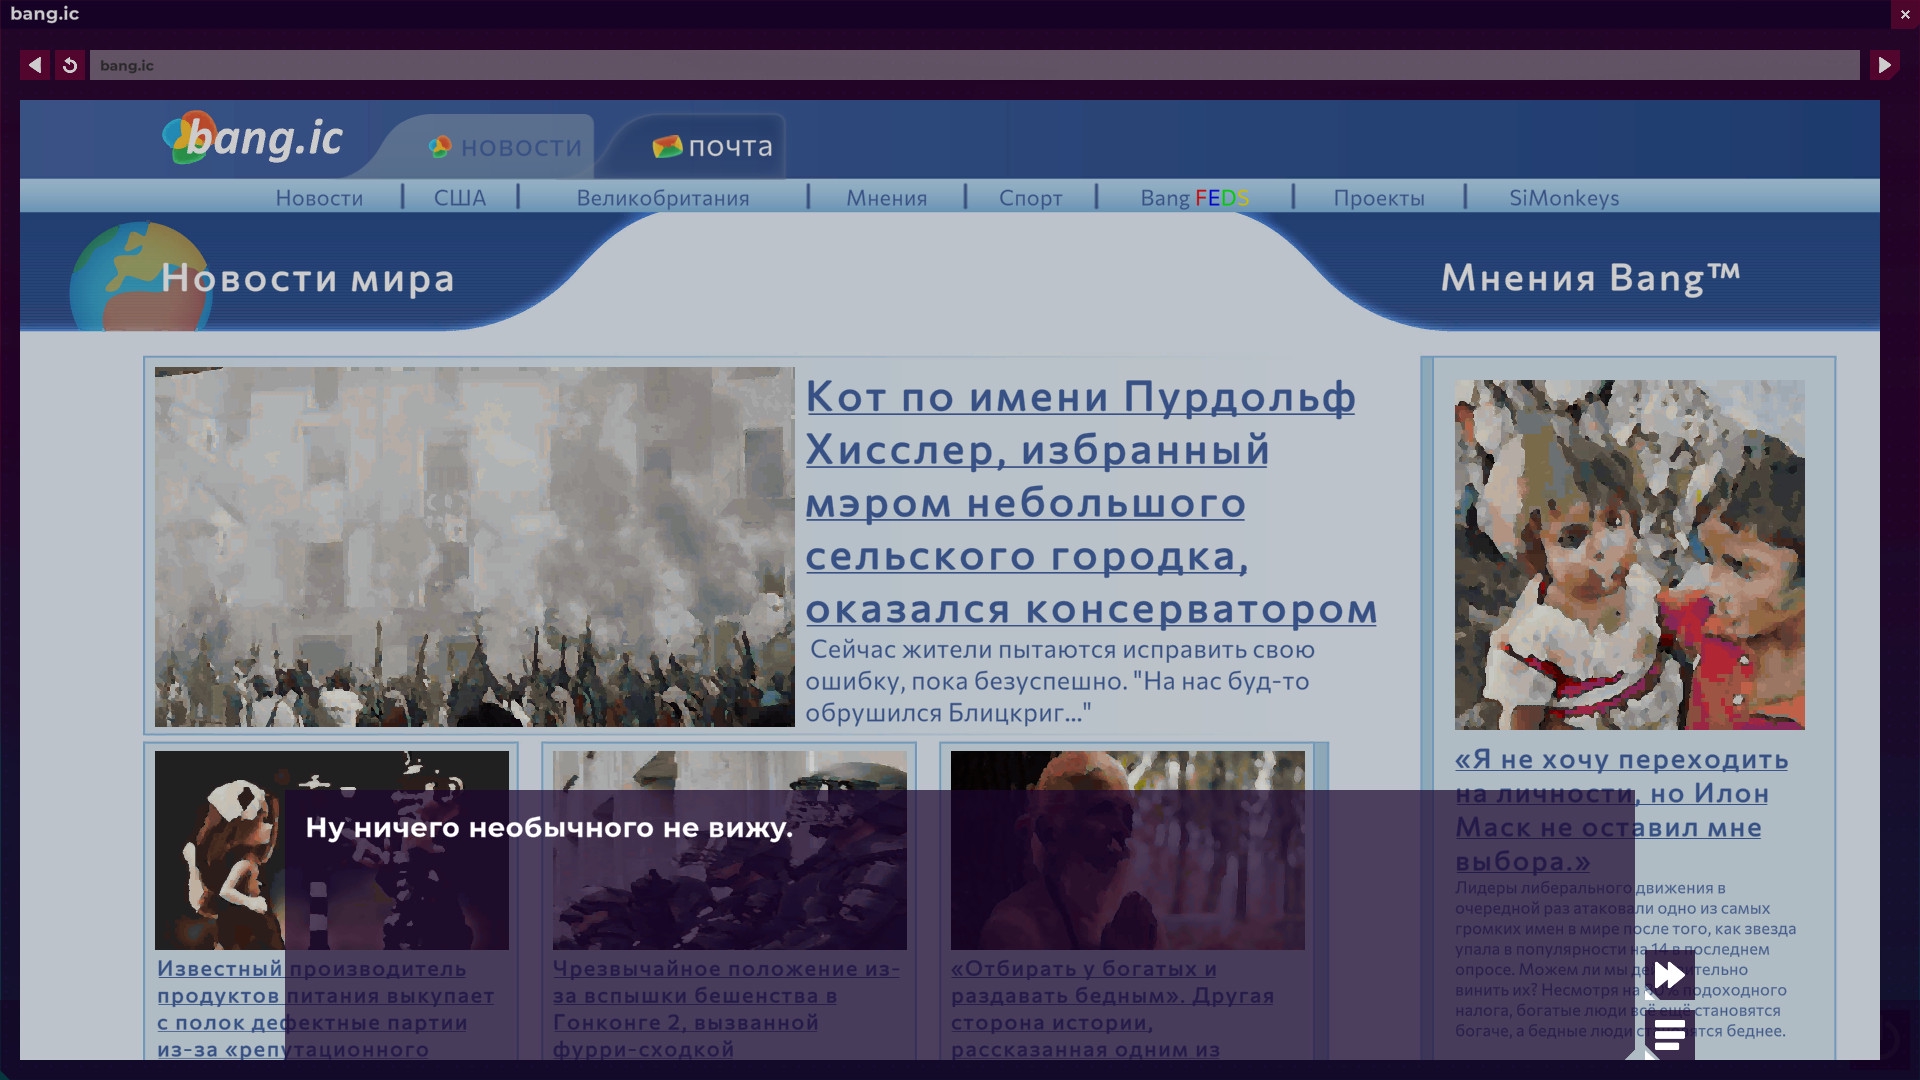
Task: Open the smoky crowd protest photo
Action: point(475,547)
